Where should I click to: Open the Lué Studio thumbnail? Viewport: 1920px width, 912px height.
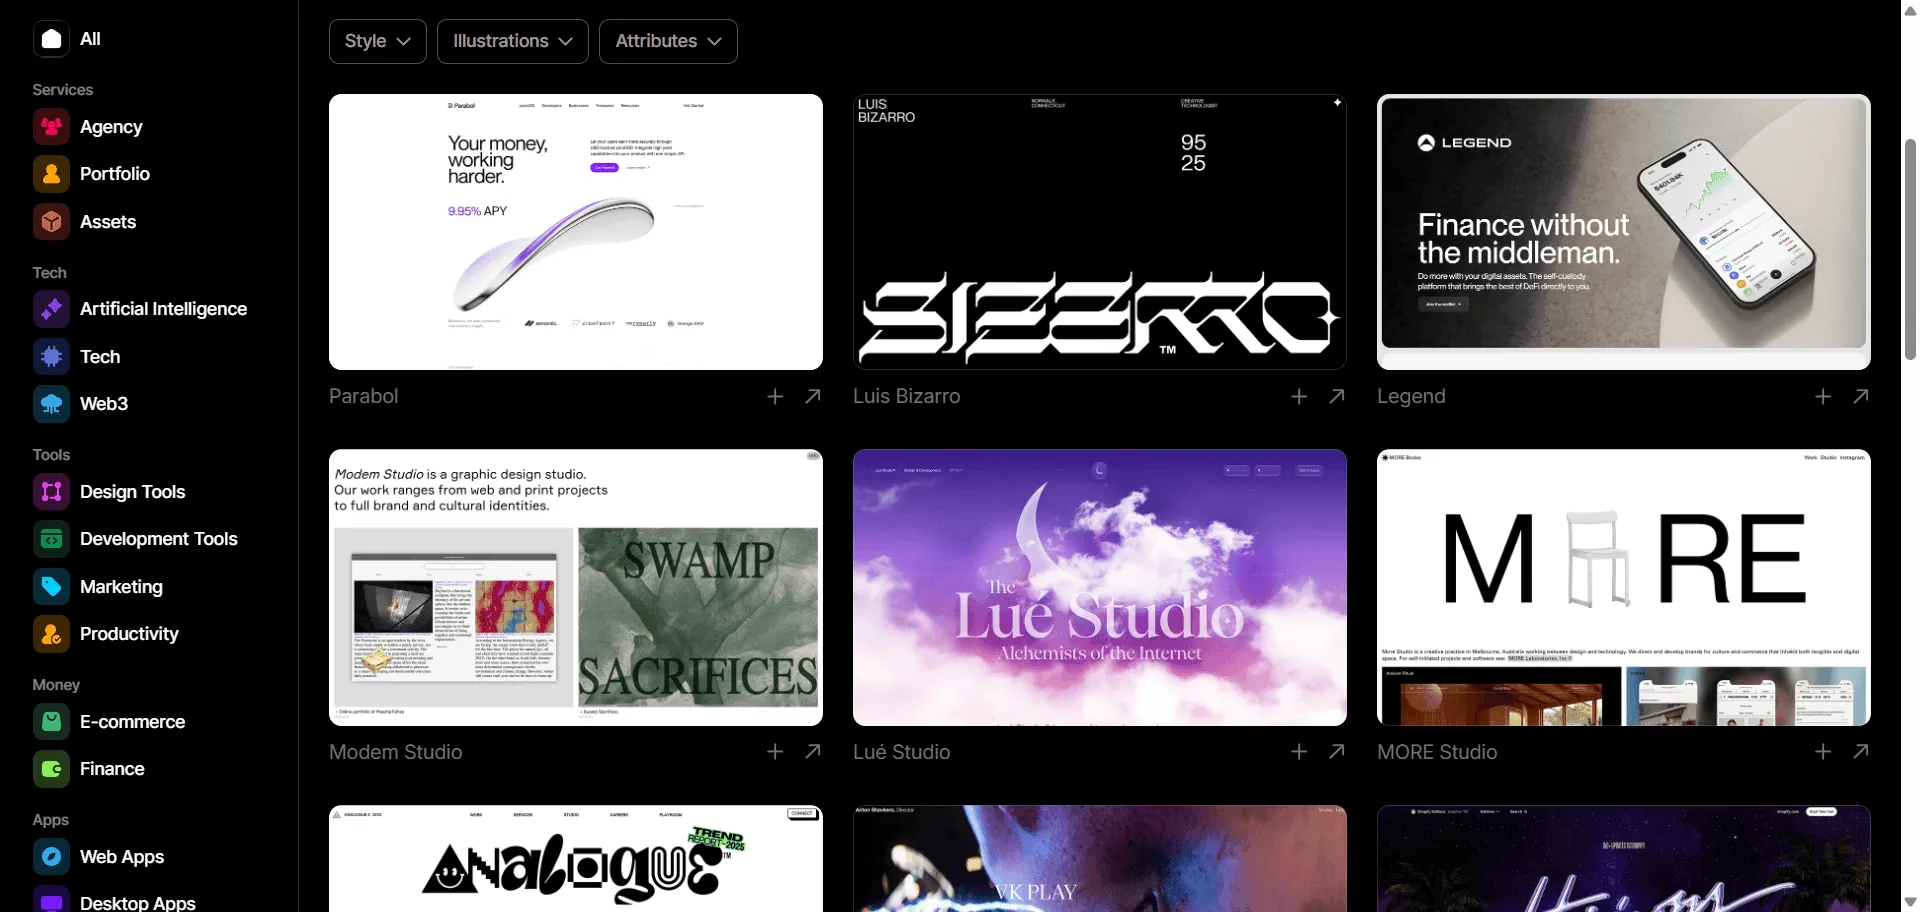point(1099,587)
